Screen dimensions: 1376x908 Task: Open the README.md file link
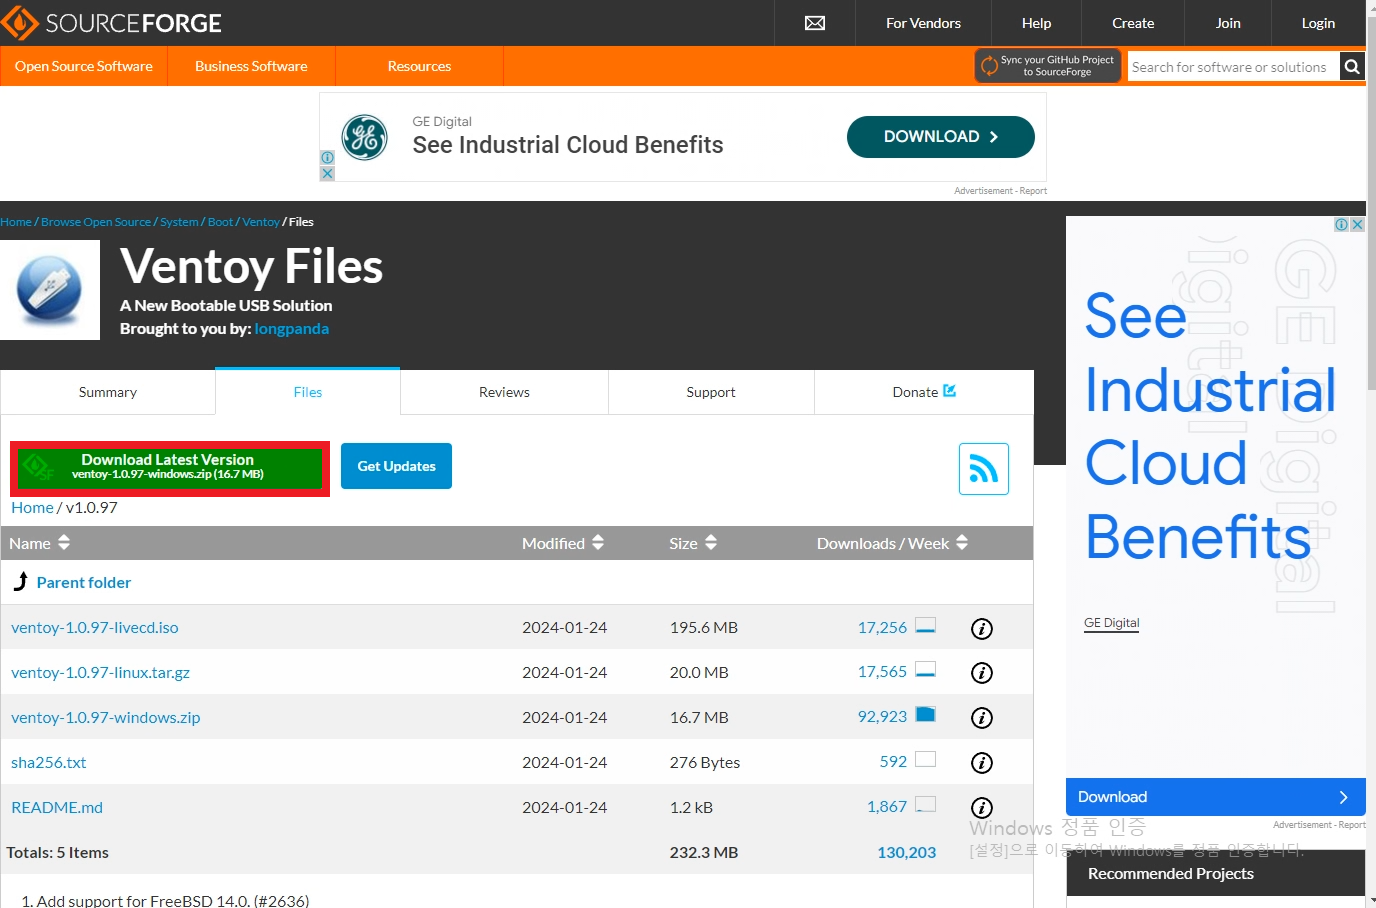(x=57, y=807)
